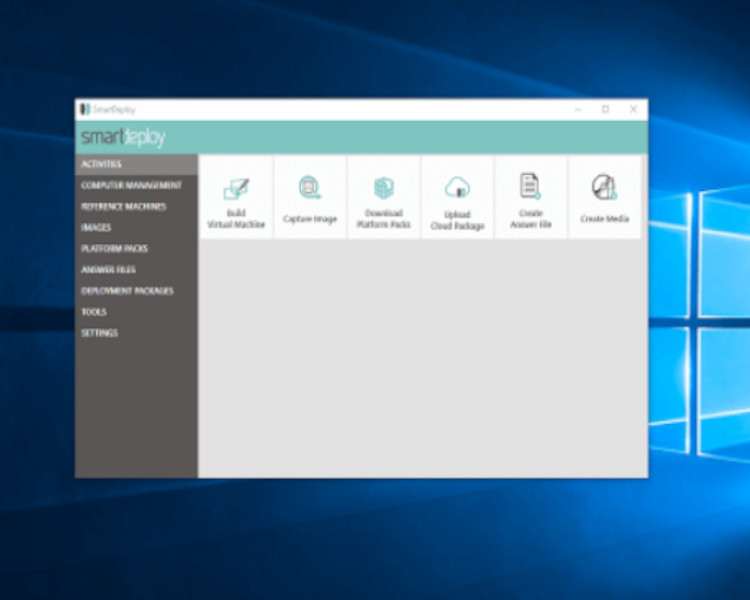Show the Answer Files section
This screenshot has height=600, width=750.
coord(108,269)
